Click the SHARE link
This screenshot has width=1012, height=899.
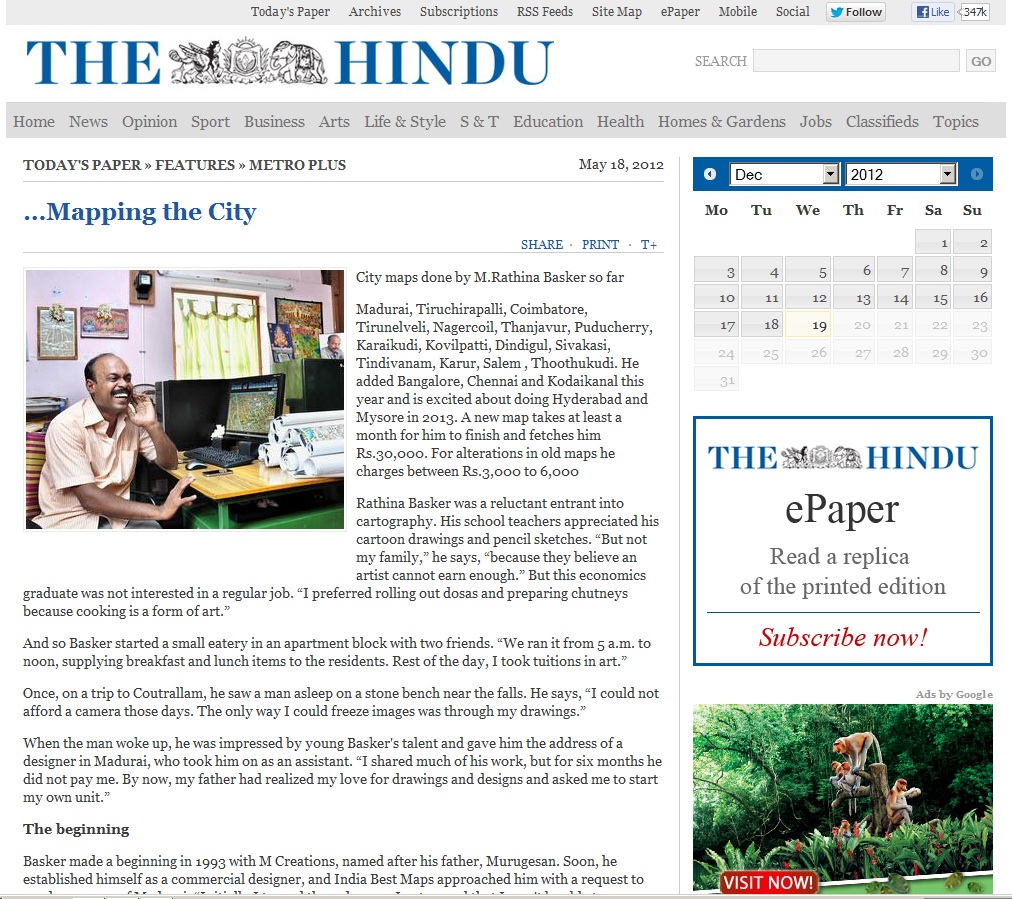(541, 245)
